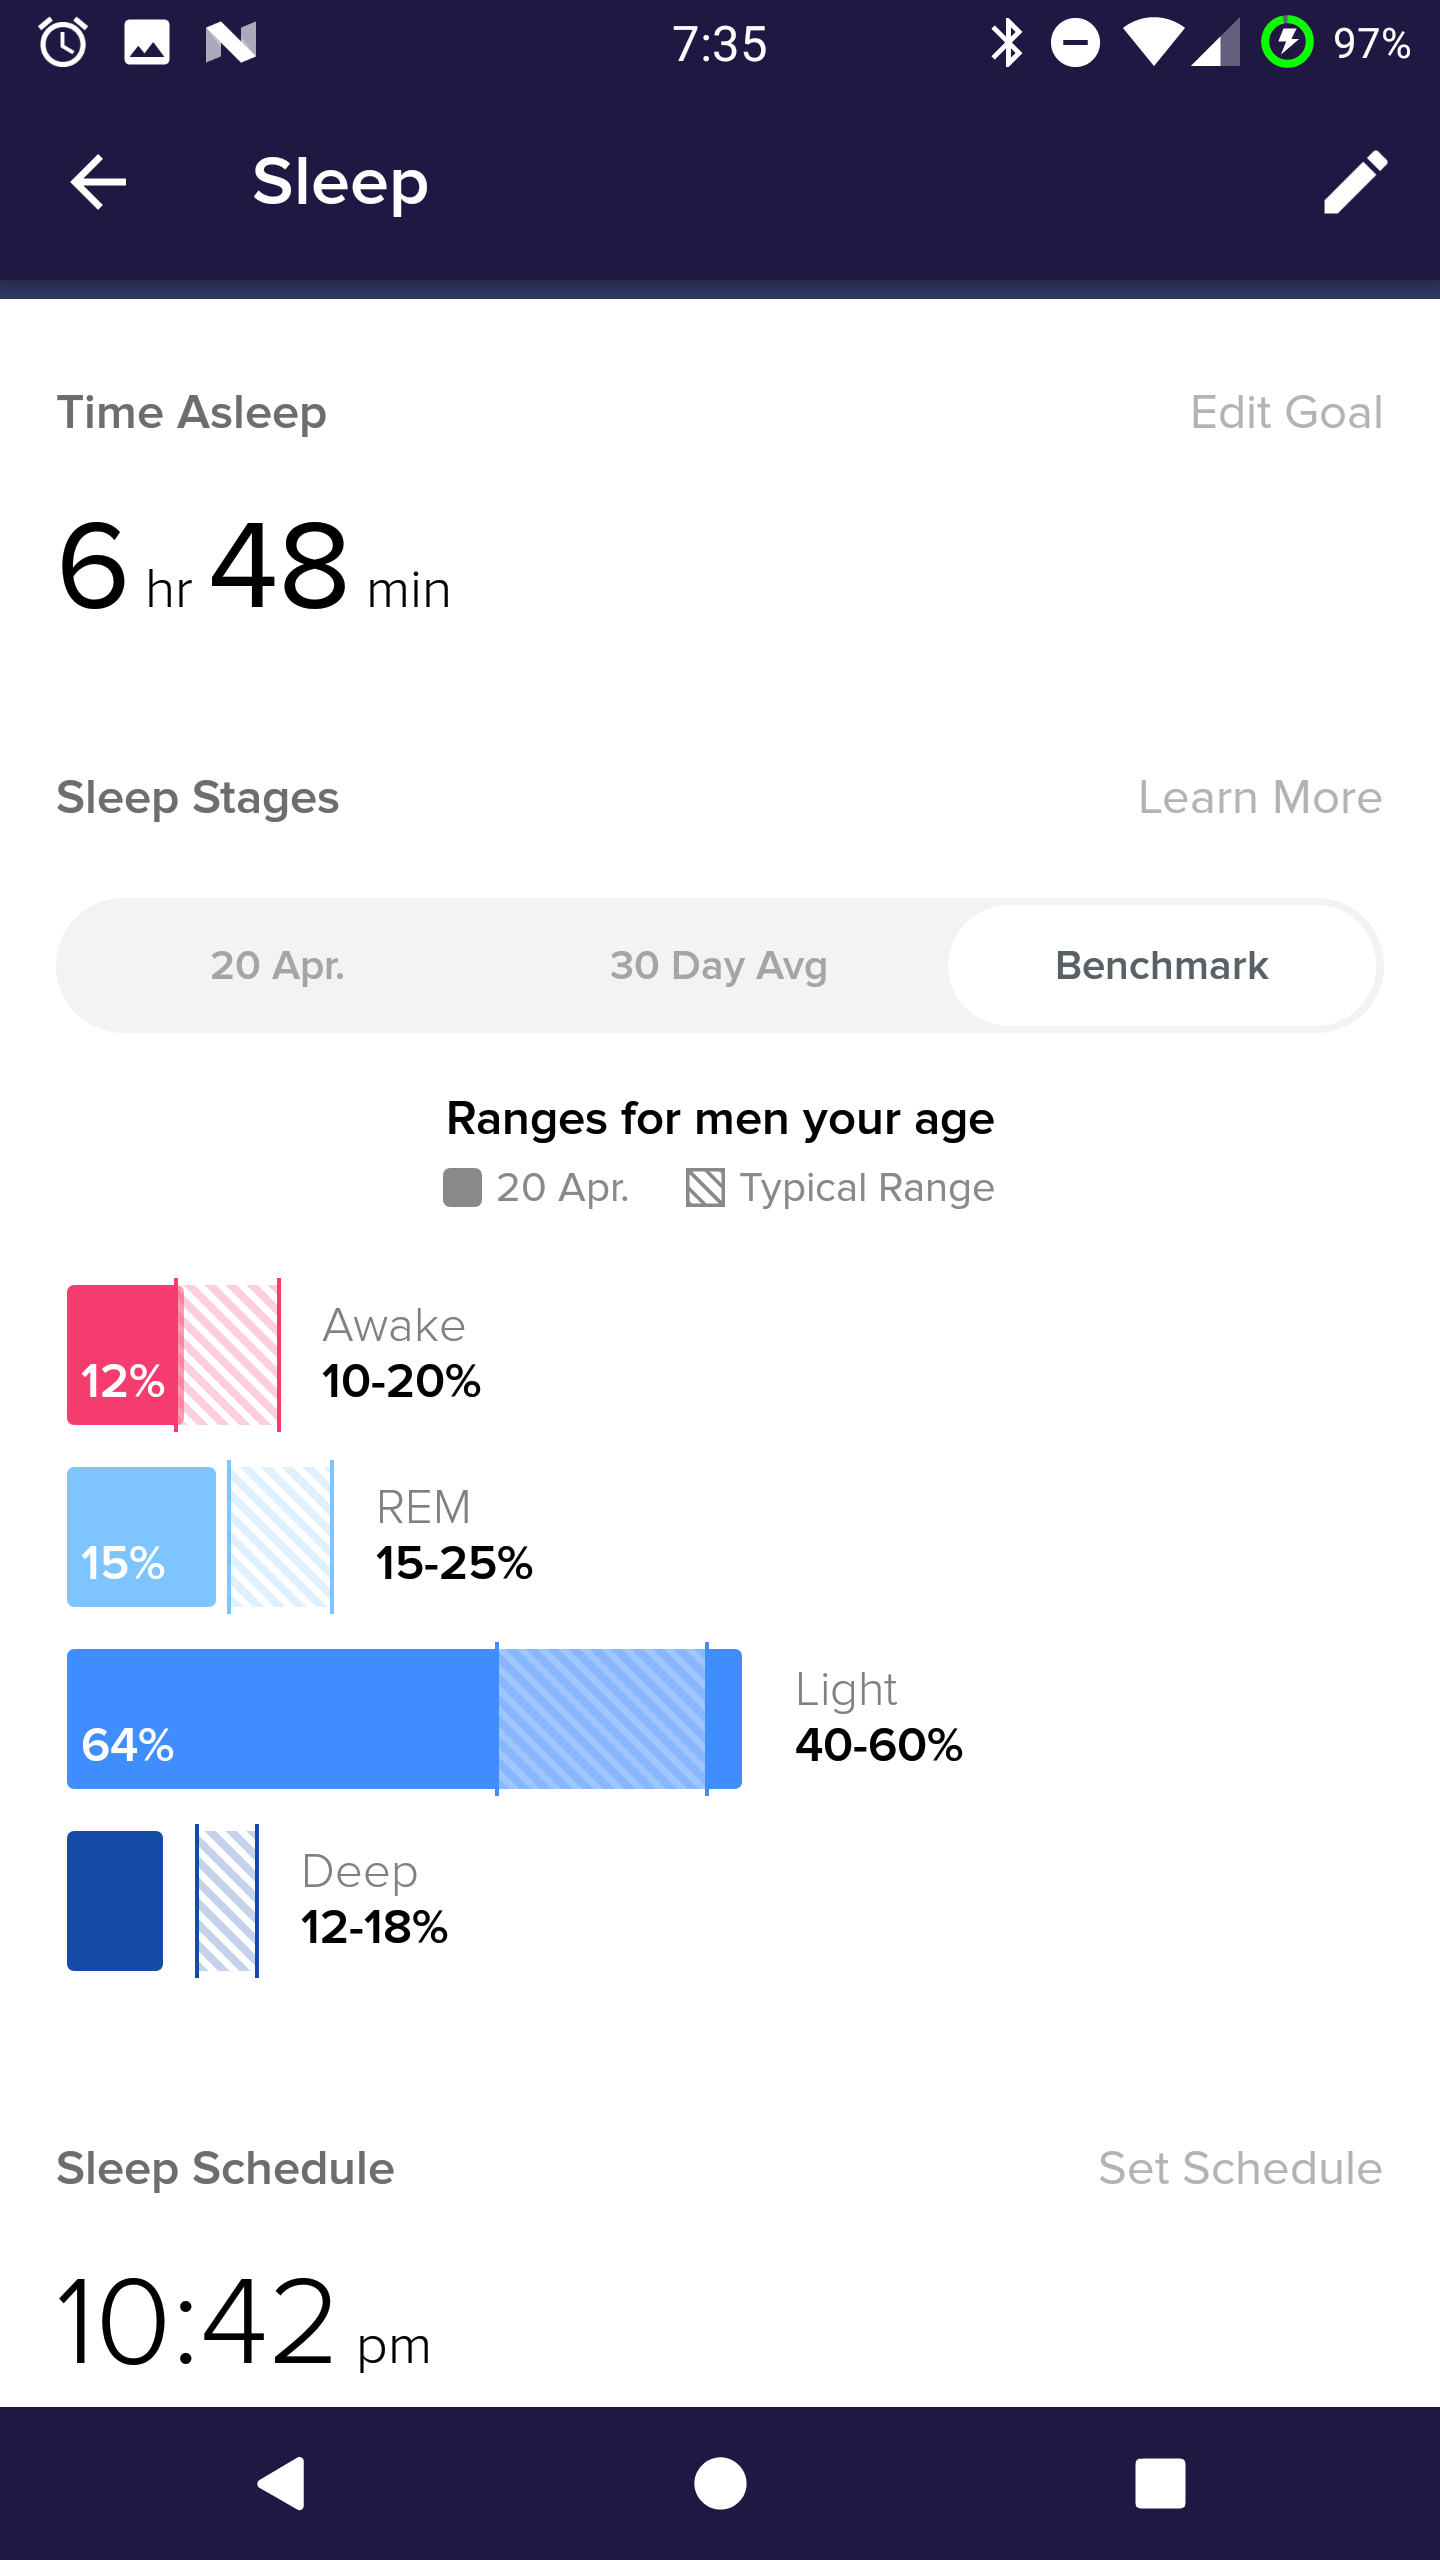The image size is (1440, 2560).
Task: Tap the image notification icon in status bar
Action: coord(147,43)
